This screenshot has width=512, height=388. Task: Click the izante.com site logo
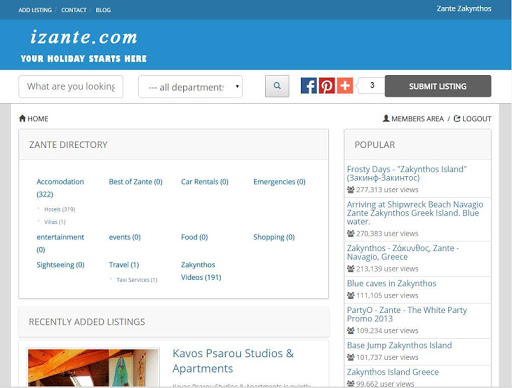(x=83, y=46)
